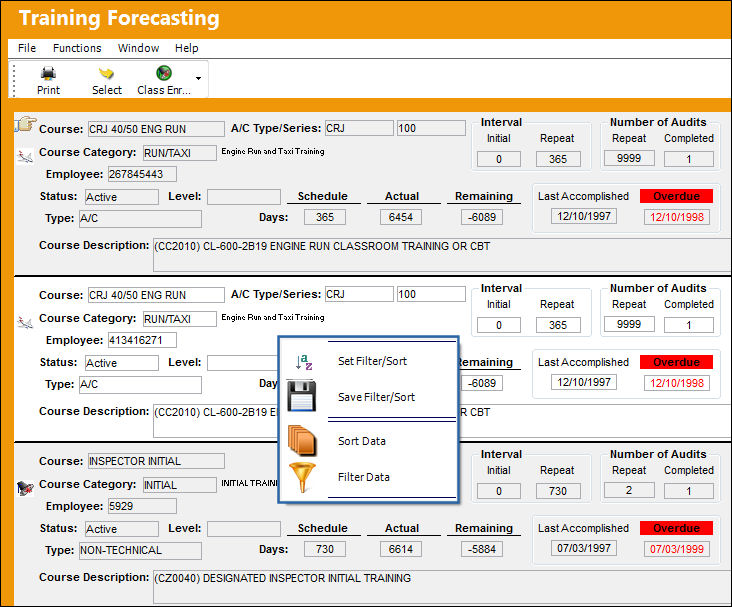The width and height of the screenshot is (732, 607).
Task: Click the Print printer icon
Action: point(48,73)
